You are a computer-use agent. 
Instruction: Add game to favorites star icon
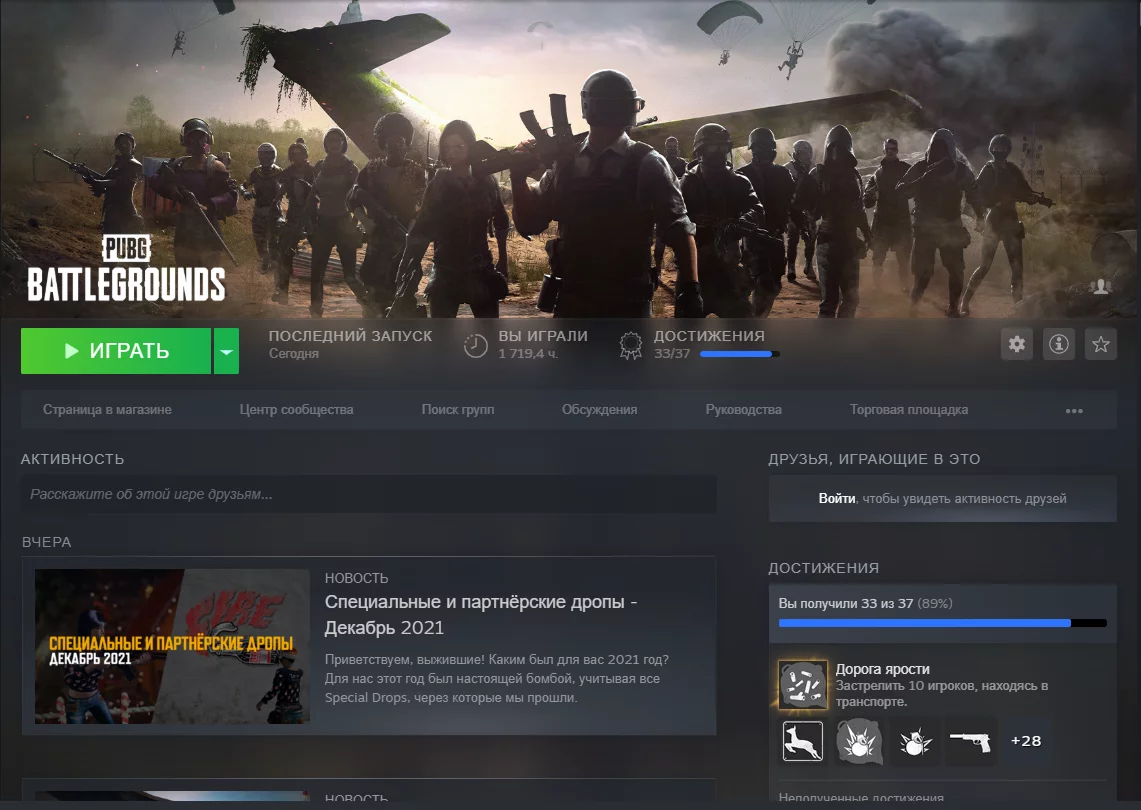coord(1101,344)
